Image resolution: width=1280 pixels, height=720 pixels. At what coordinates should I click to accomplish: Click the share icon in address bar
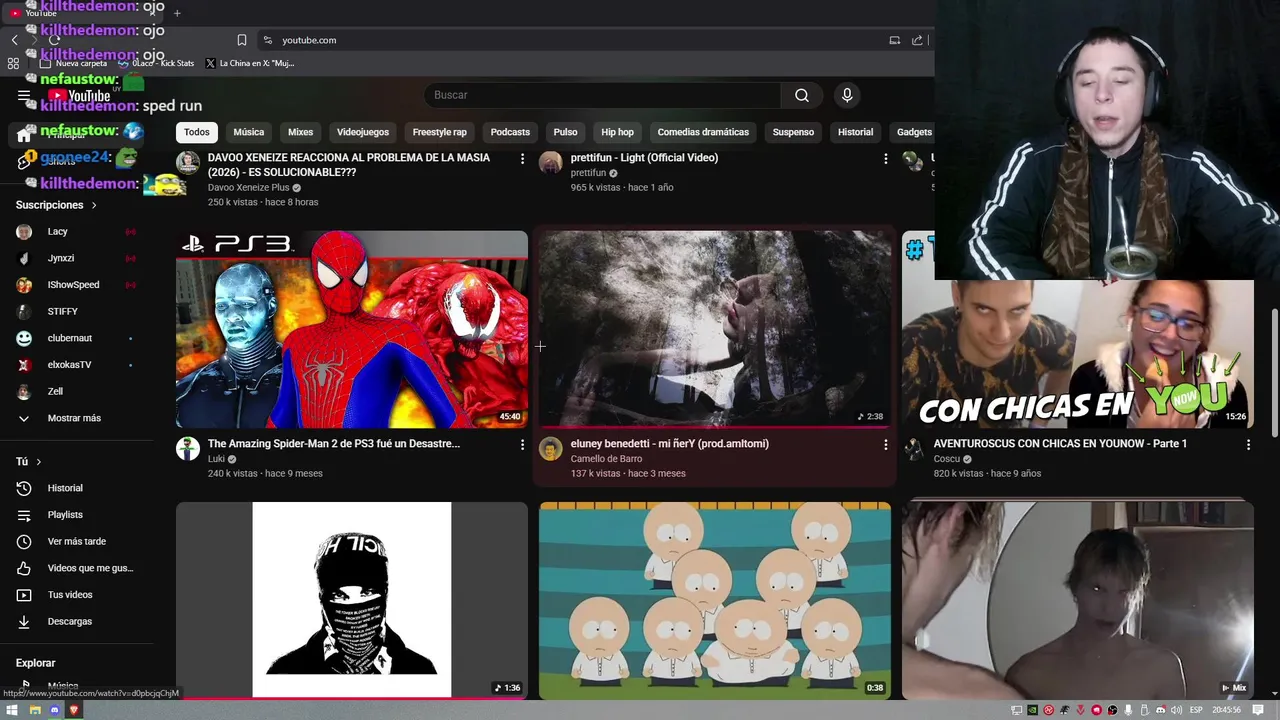tap(917, 40)
